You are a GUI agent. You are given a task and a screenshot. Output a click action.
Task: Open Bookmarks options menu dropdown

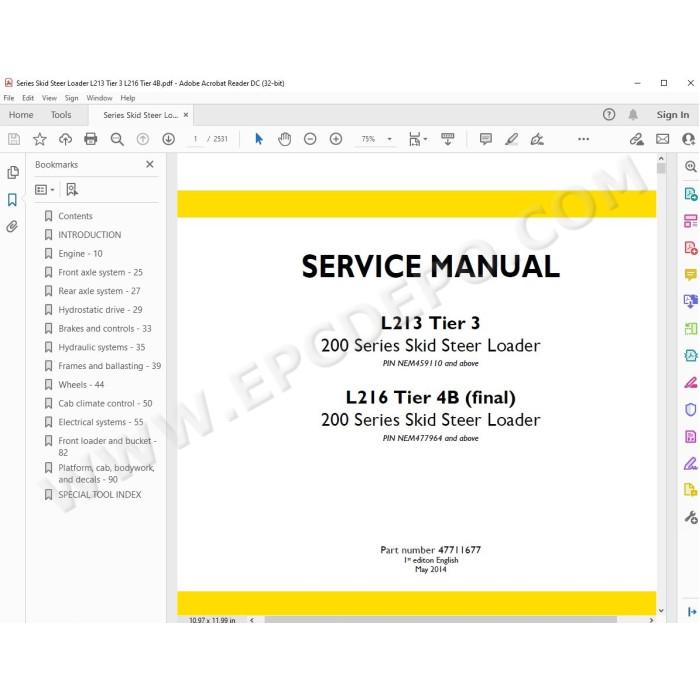pos(45,190)
